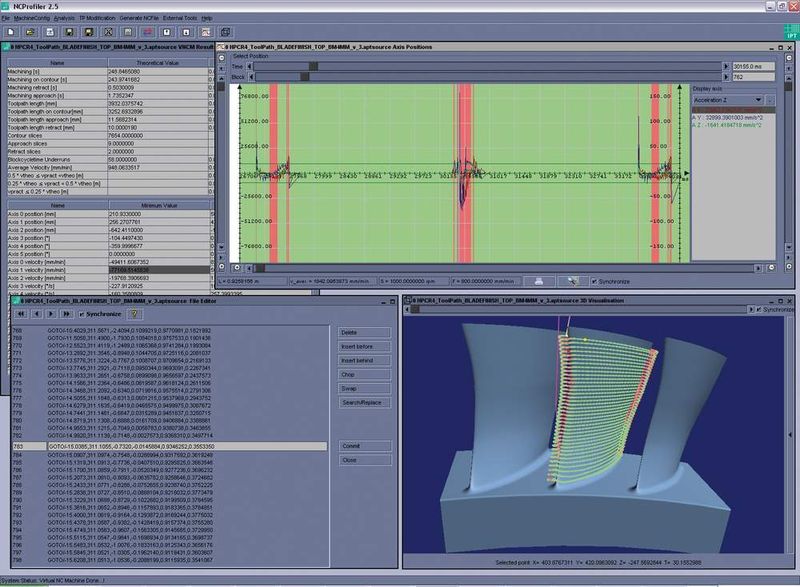This screenshot has width=800, height=587.
Task: Click the Commit button
Action: (364, 446)
